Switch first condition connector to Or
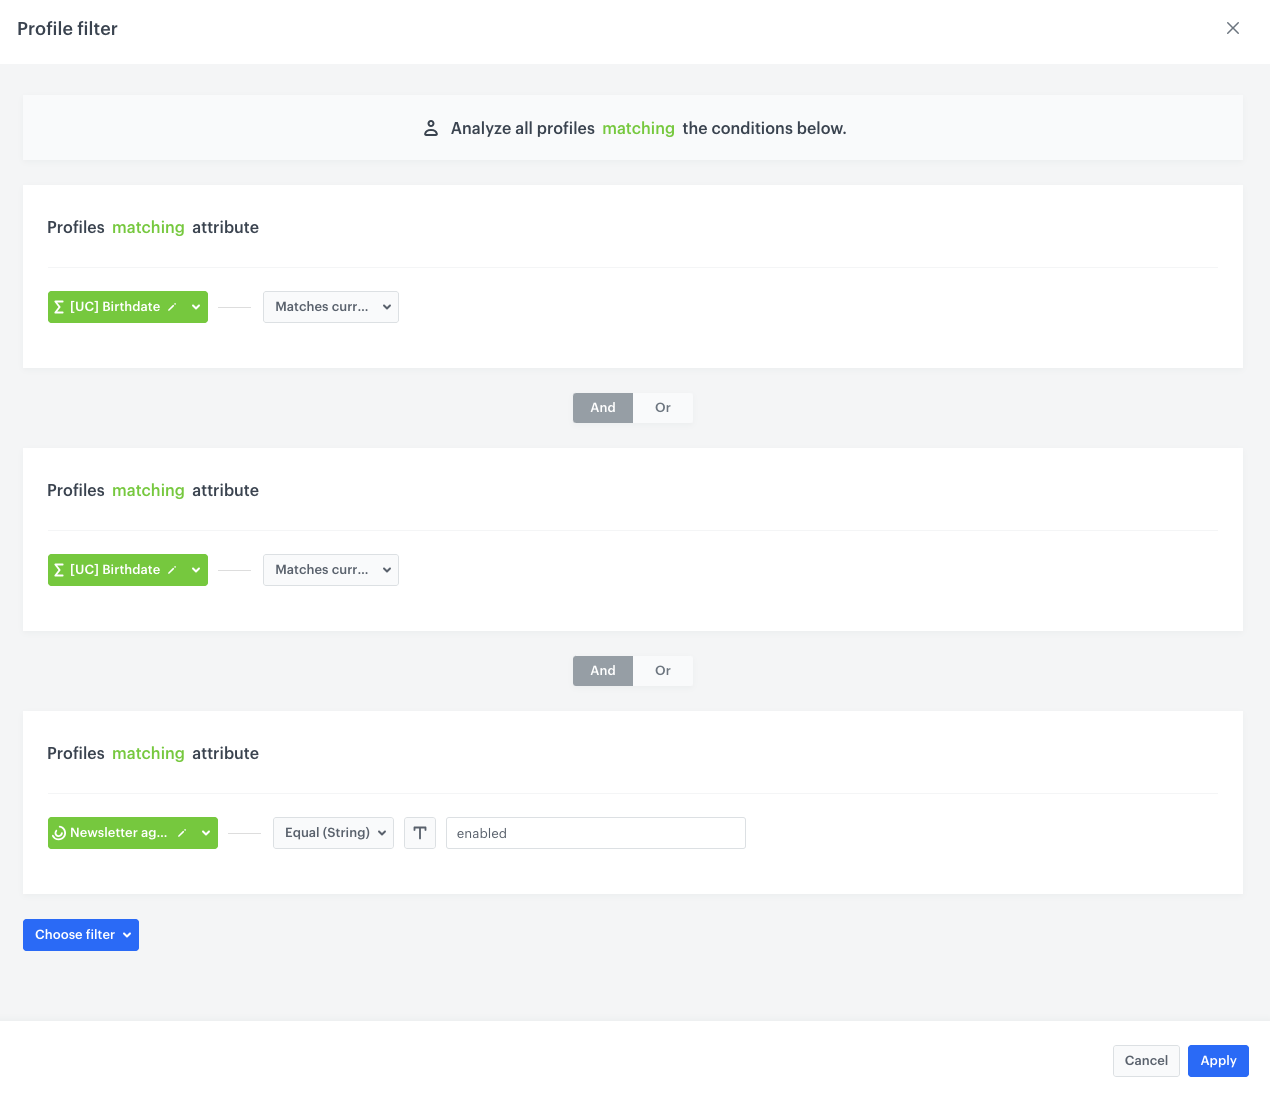Screen dimensions: 1270x1096 pyautogui.click(x=662, y=407)
